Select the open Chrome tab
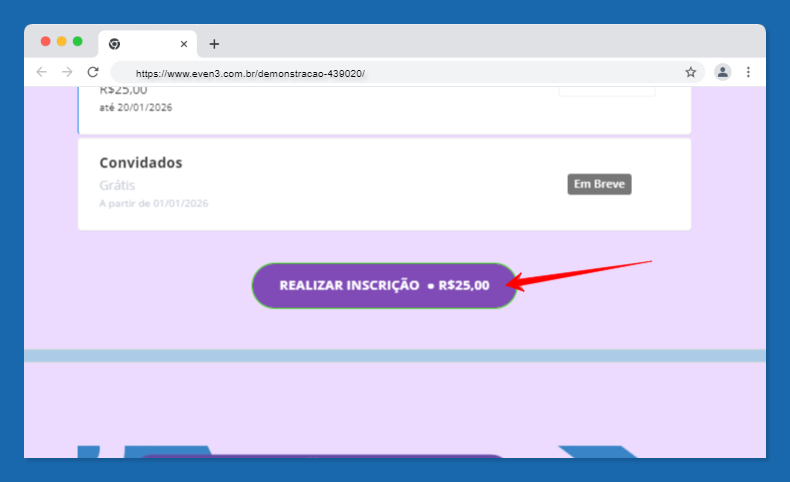Viewport: 790px width, 482px height. (x=147, y=44)
